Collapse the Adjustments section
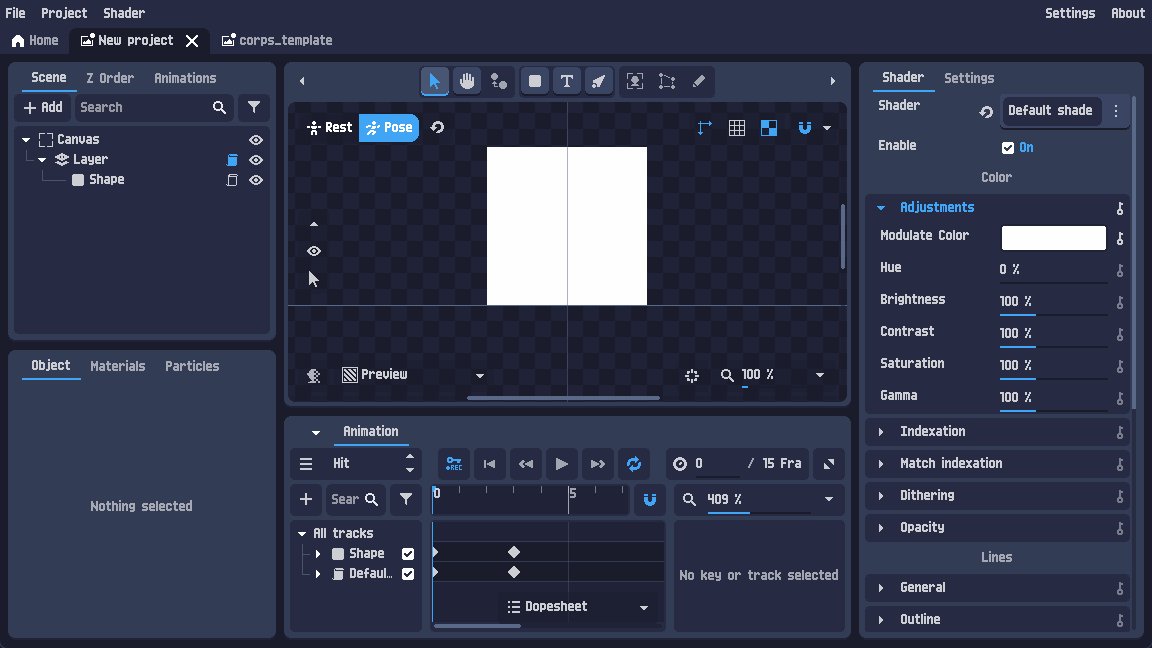Viewport: 1152px width, 648px height. 880,208
